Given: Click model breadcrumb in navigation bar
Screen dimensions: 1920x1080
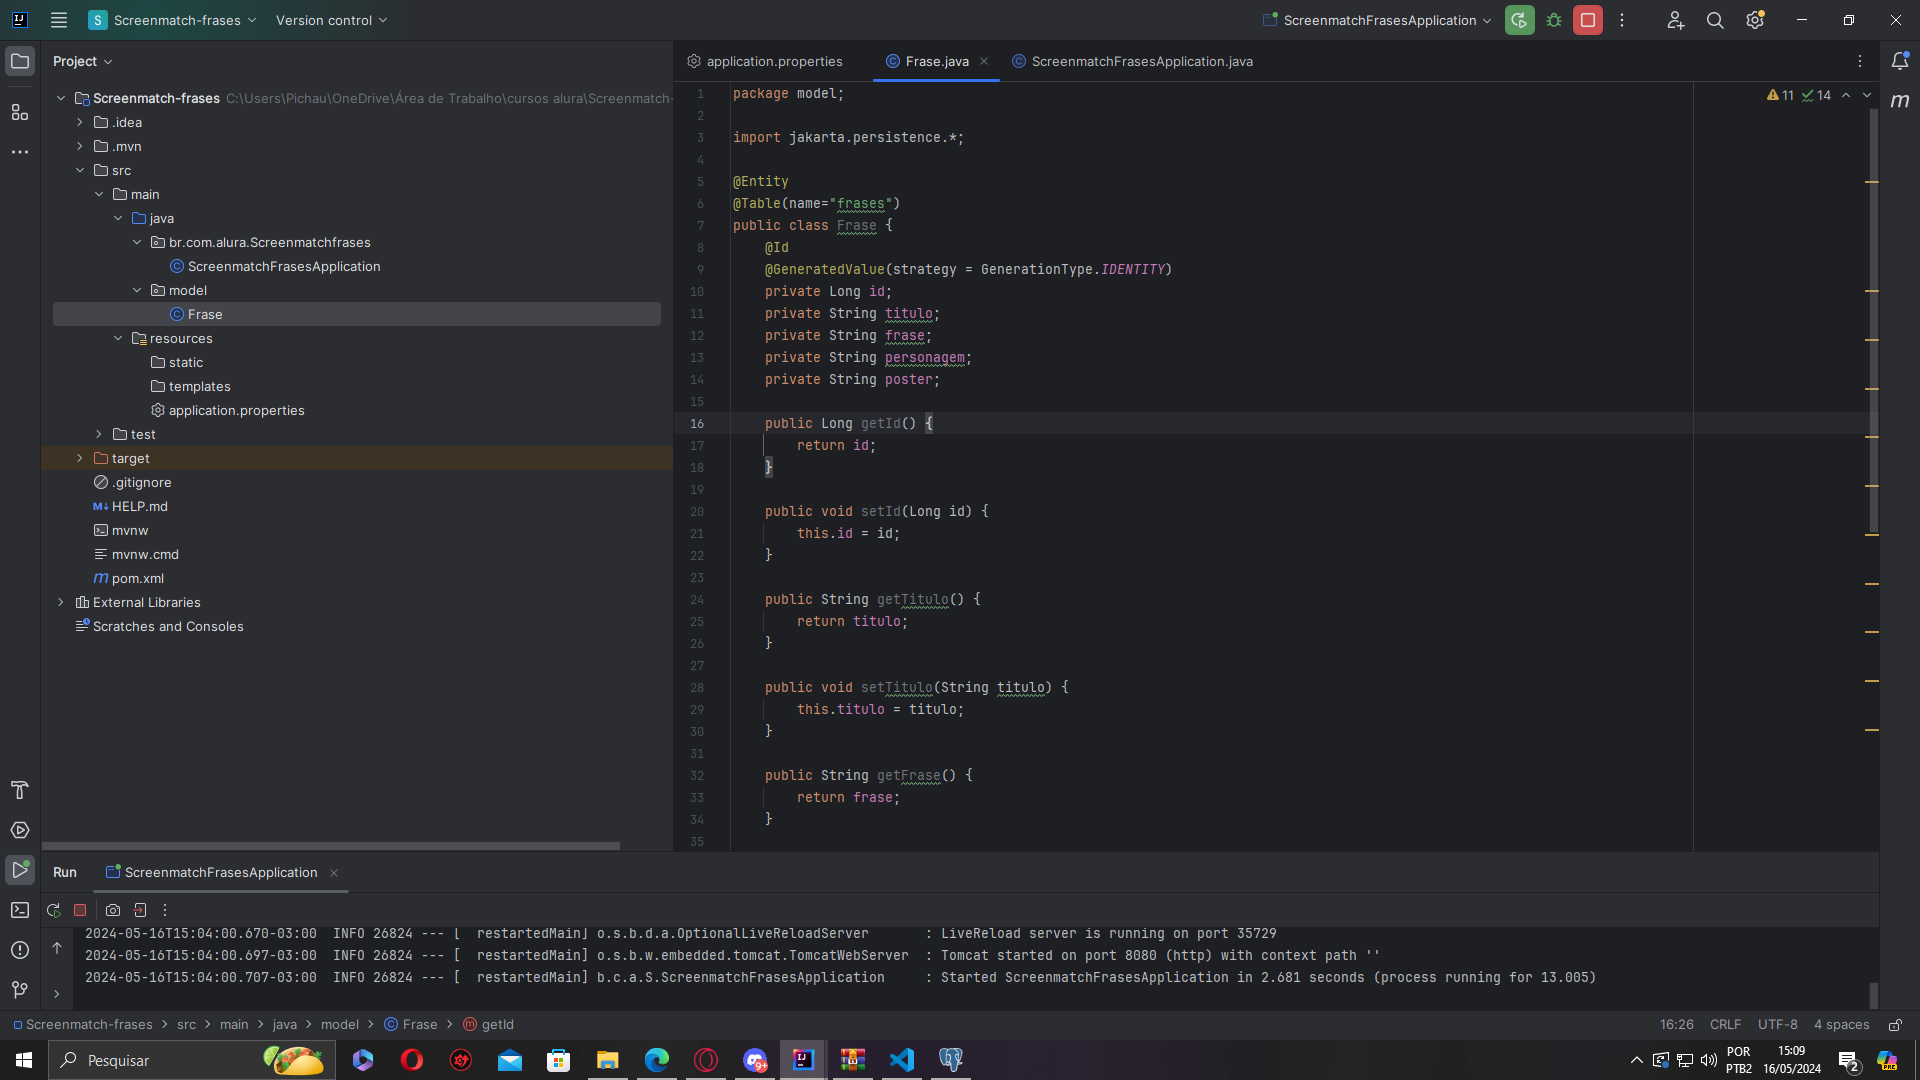Looking at the screenshot, I should (339, 1025).
